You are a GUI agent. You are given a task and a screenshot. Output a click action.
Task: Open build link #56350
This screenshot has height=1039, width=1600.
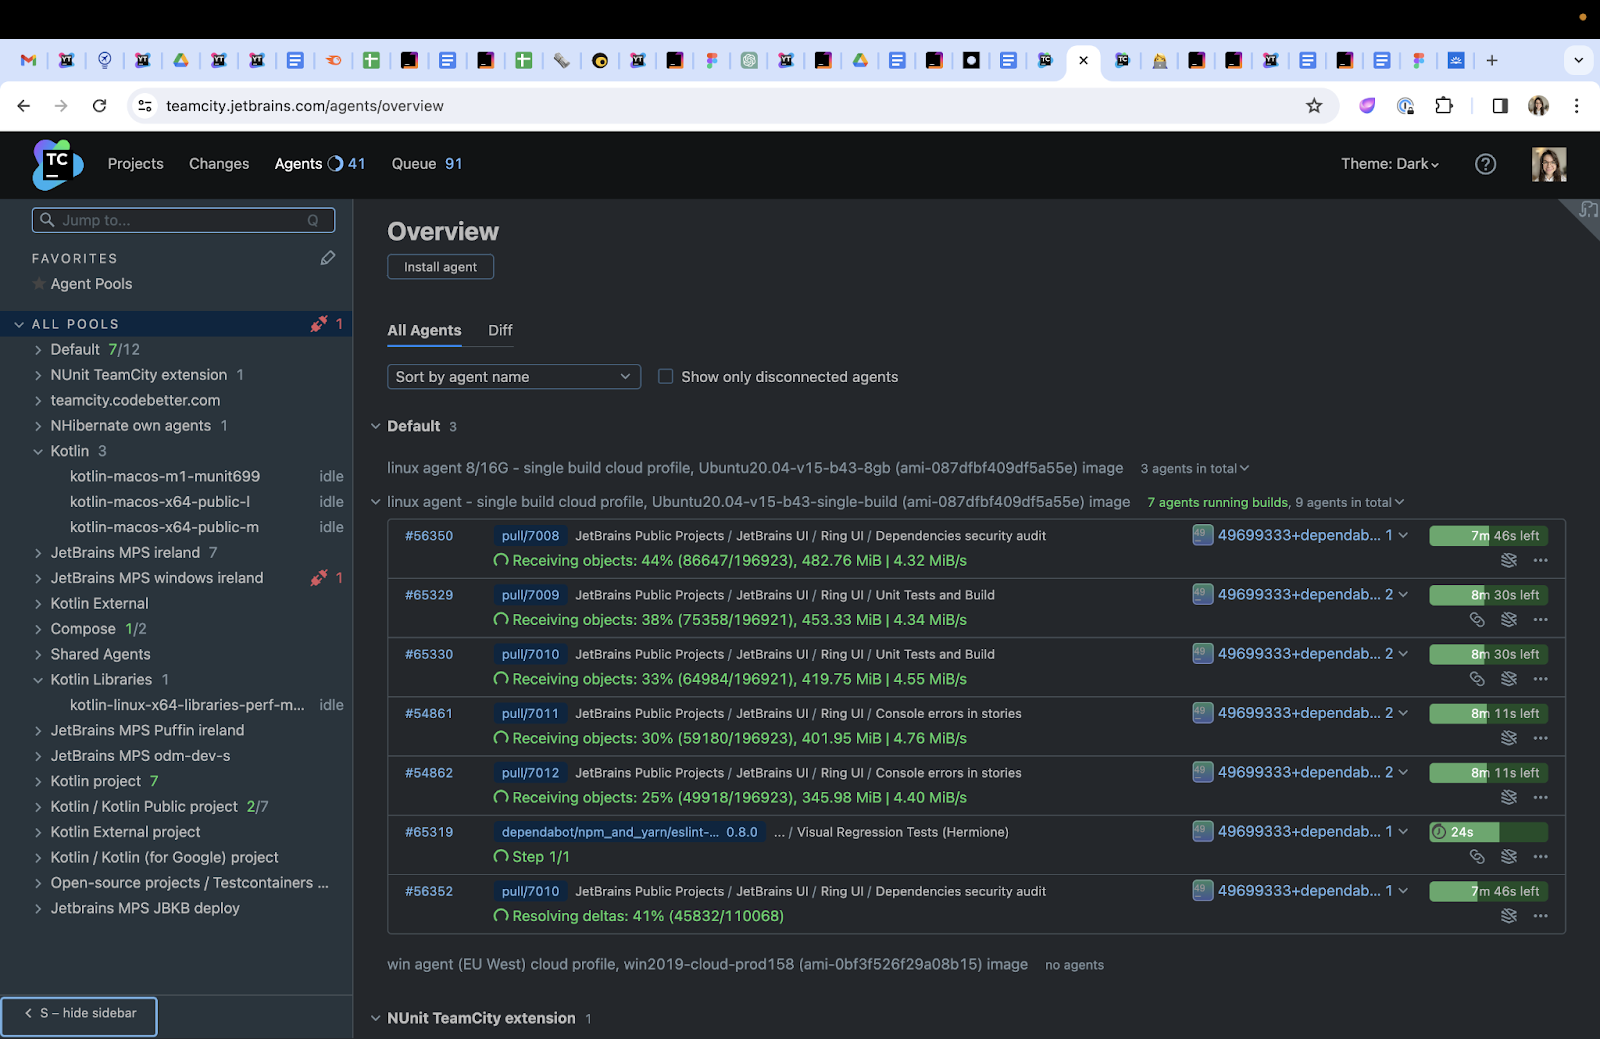click(x=429, y=536)
